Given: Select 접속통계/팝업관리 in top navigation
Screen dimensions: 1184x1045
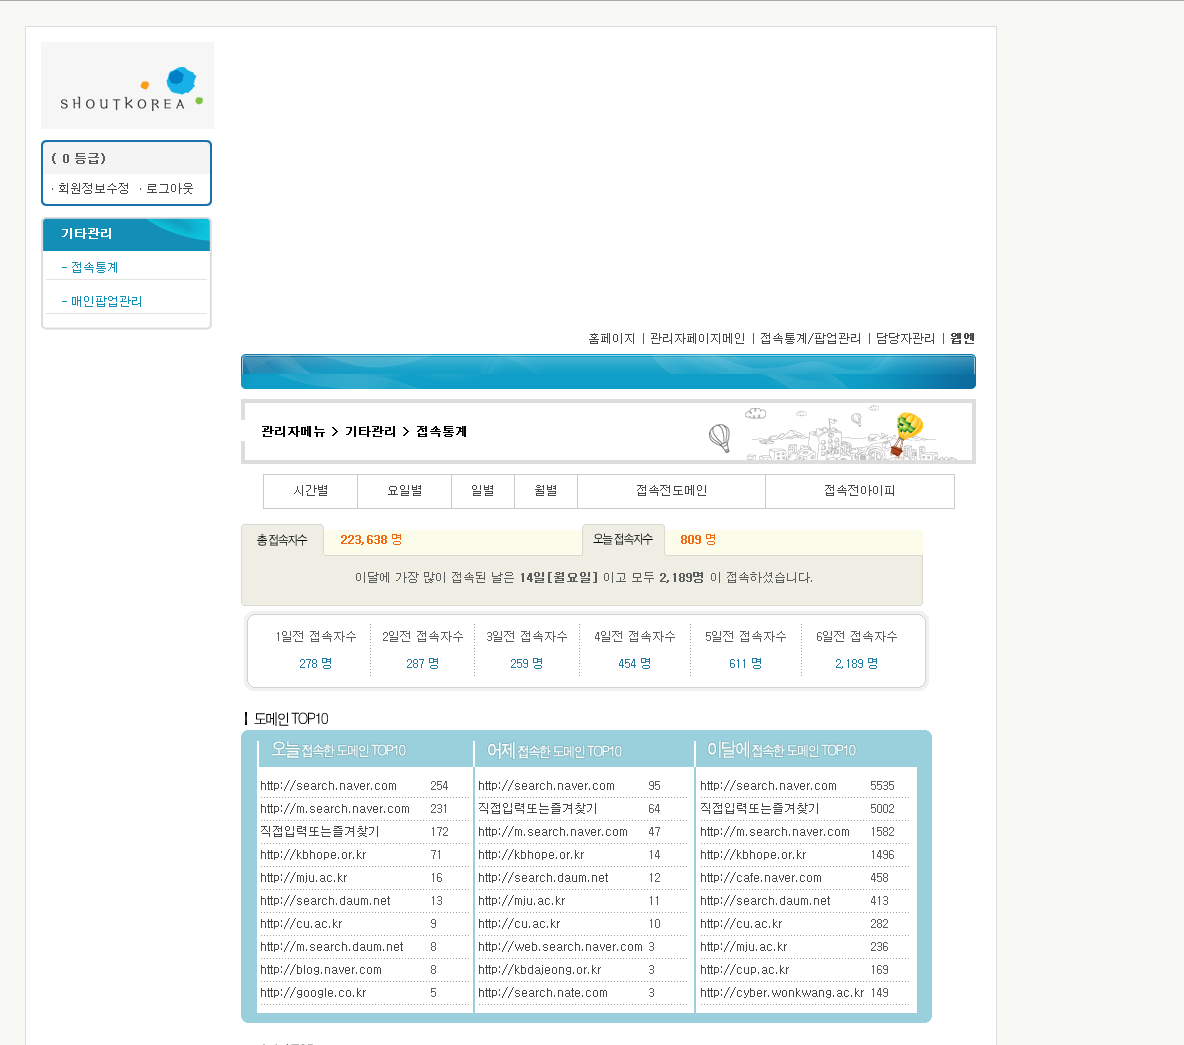Looking at the screenshot, I should (810, 338).
